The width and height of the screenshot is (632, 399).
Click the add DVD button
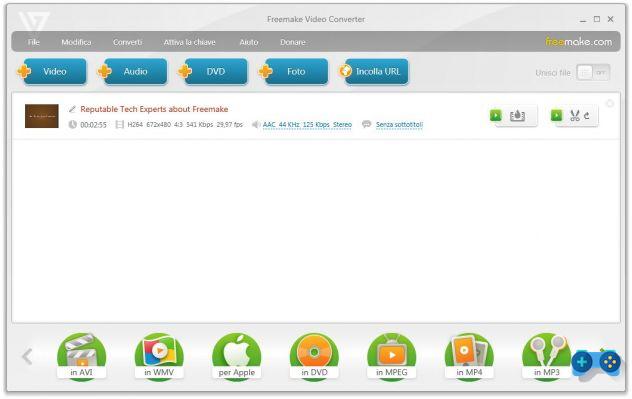pyautogui.click(x=213, y=71)
